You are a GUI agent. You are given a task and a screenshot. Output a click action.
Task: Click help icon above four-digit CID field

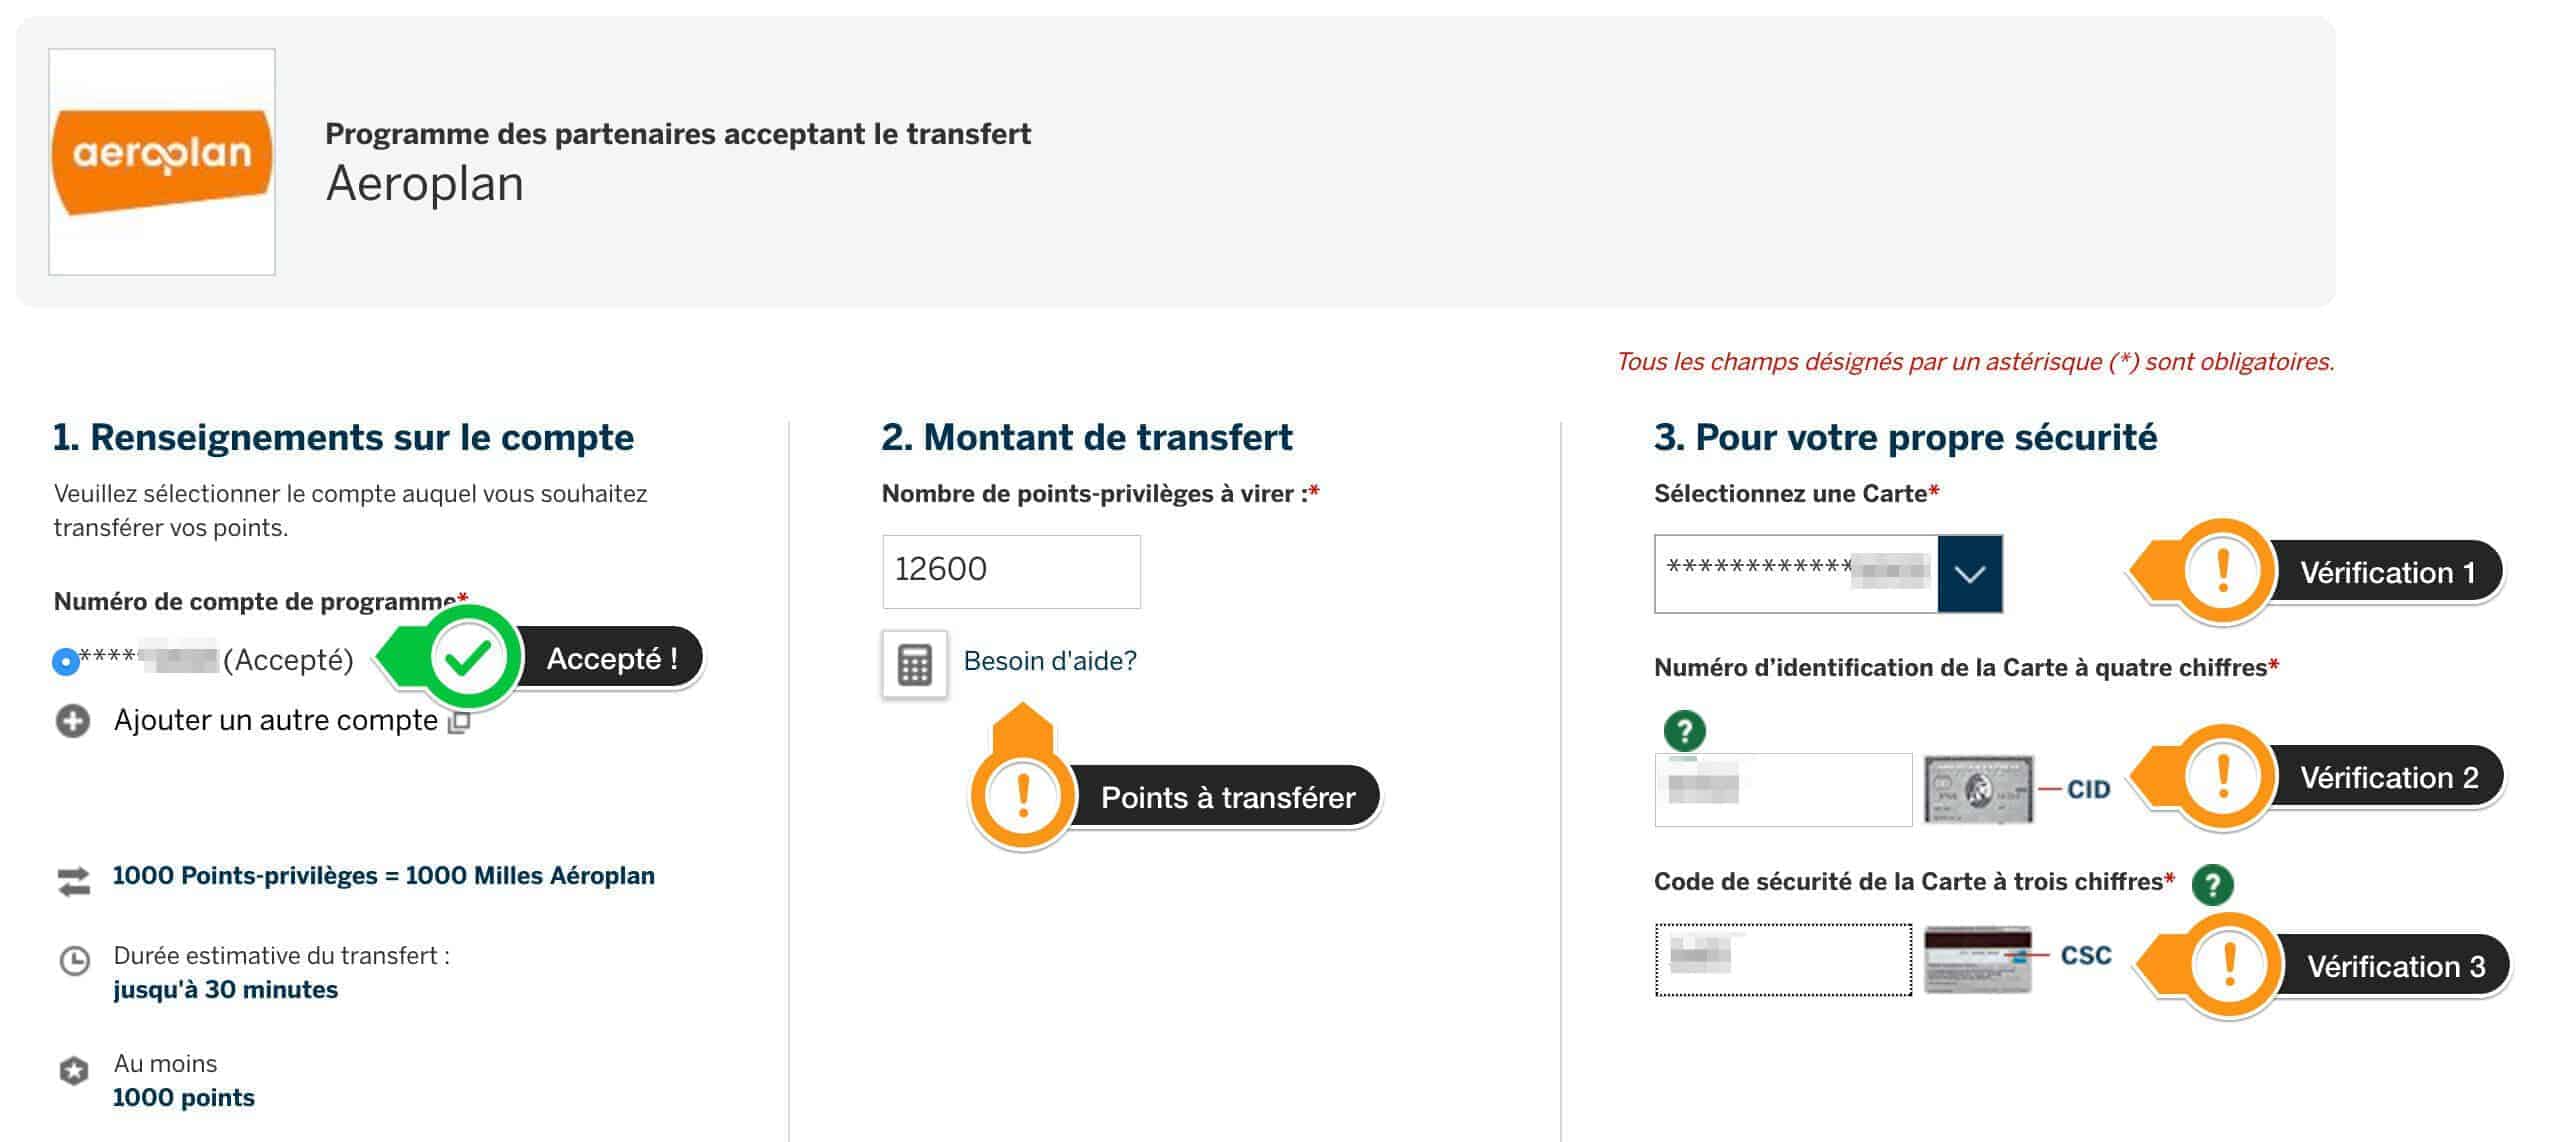1684,730
